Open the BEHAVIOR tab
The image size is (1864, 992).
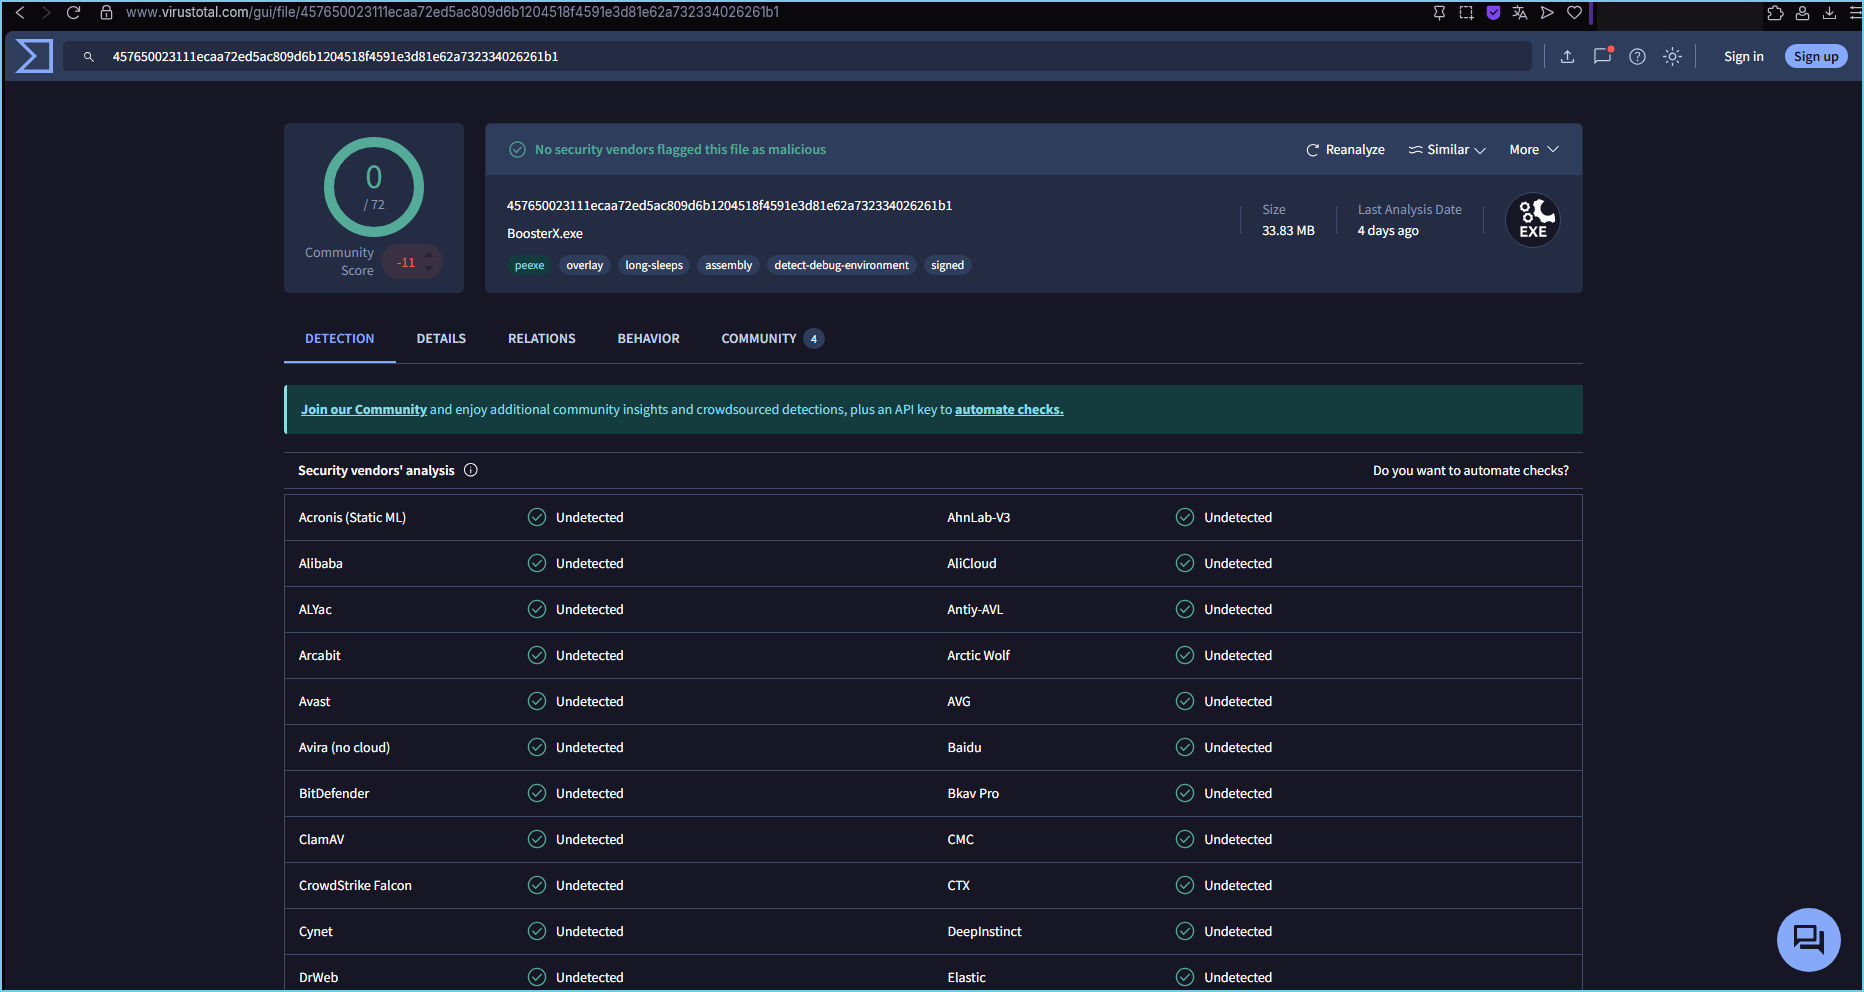[648, 339]
